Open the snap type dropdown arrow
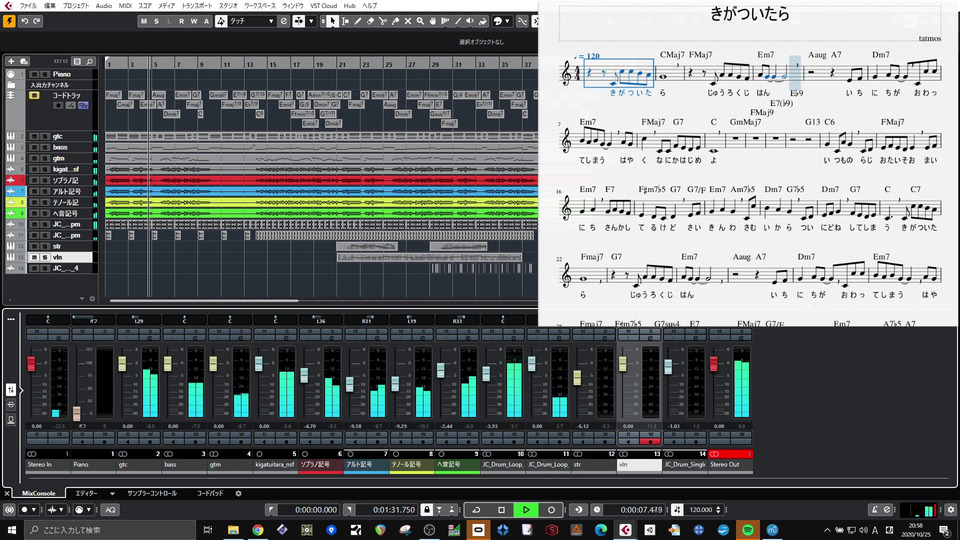The image size is (960, 540). tap(311, 21)
